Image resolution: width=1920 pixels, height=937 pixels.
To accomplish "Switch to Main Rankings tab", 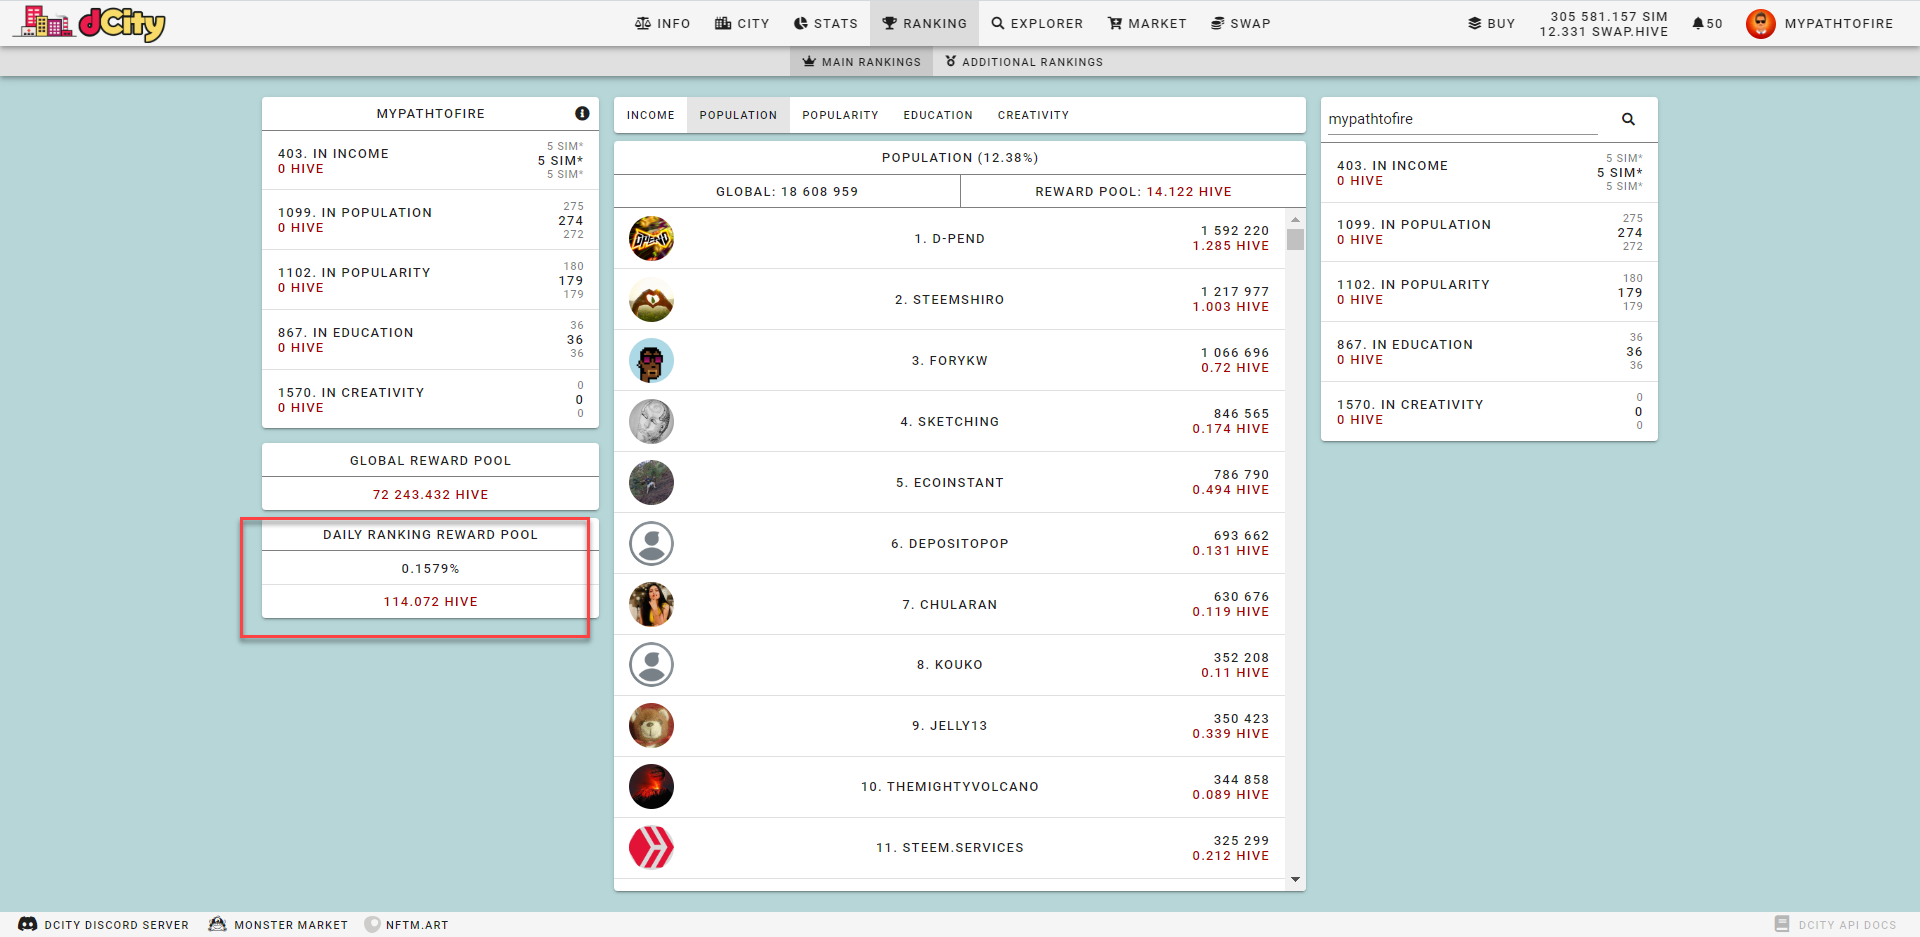I will click(x=861, y=62).
